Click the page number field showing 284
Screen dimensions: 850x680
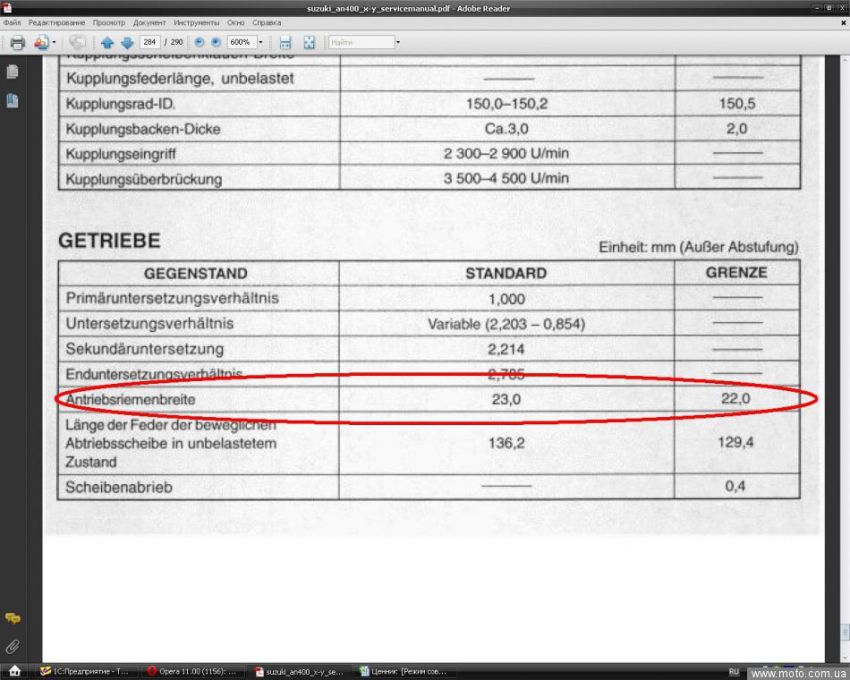tap(150, 43)
